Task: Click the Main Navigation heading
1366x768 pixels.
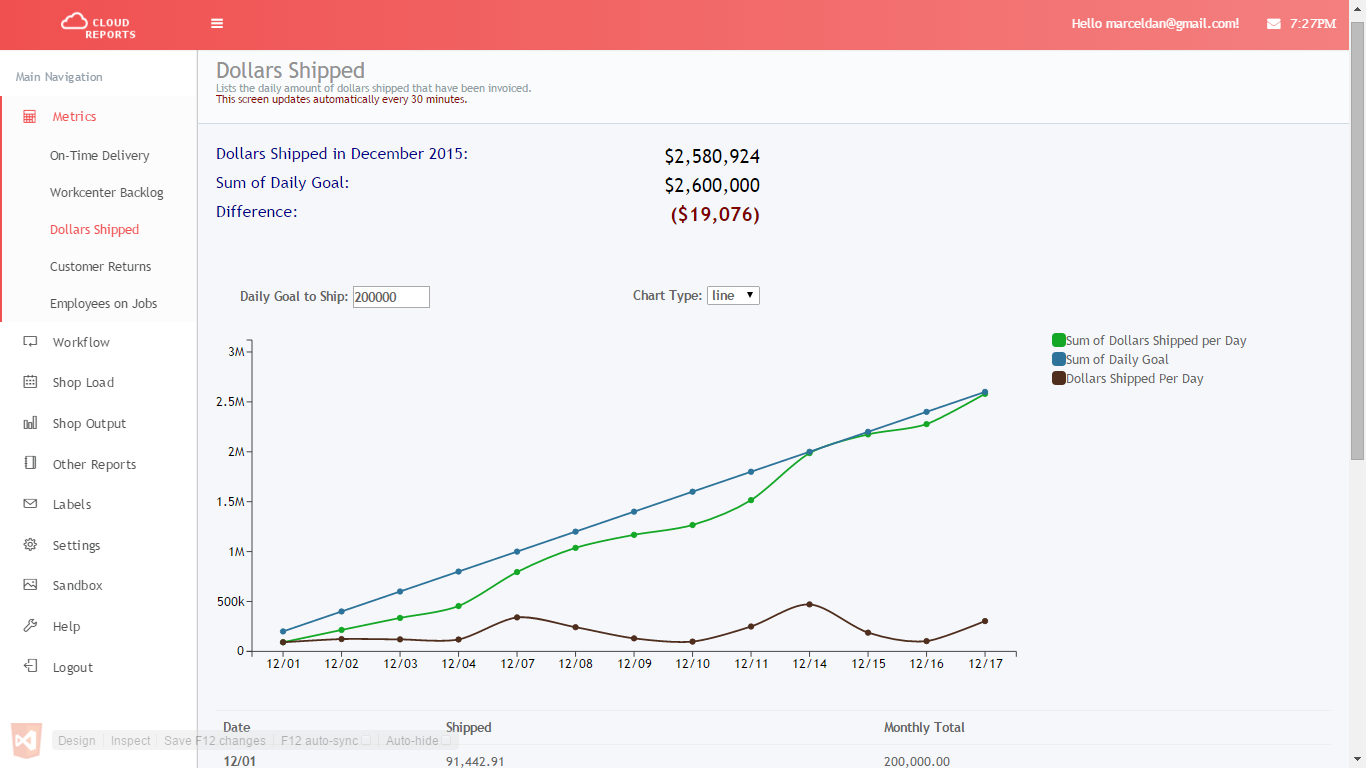Action: pyautogui.click(x=59, y=77)
